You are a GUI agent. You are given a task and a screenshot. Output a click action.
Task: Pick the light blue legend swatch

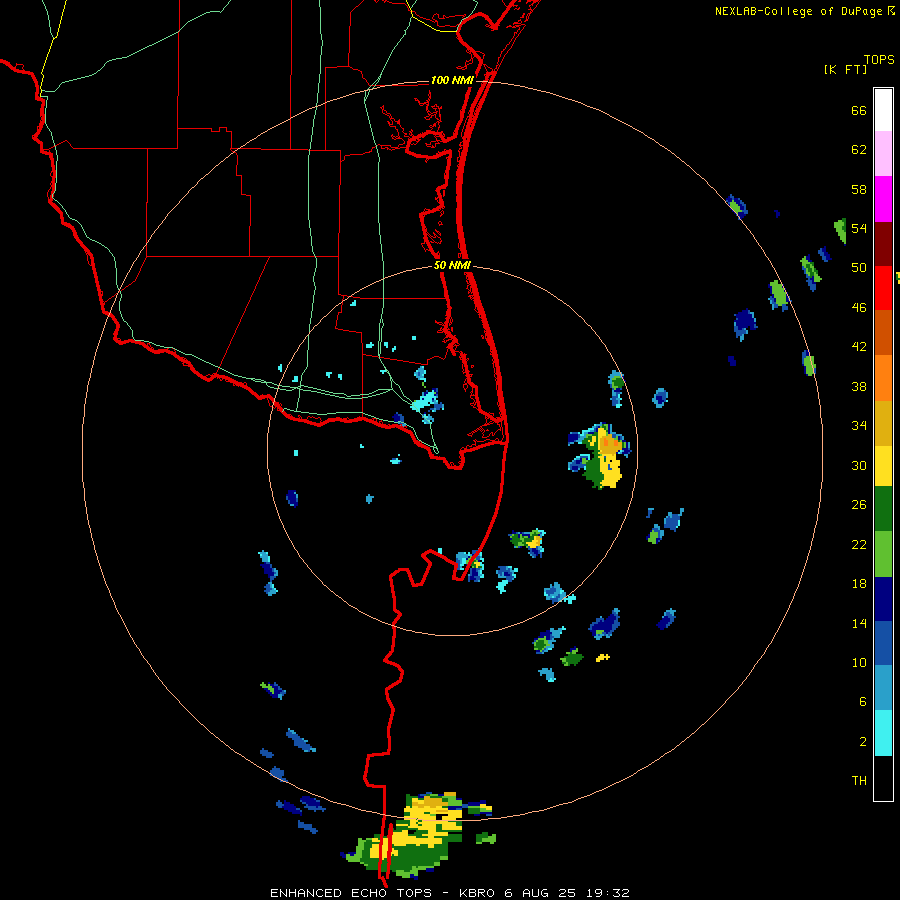[x=883, y=688]
